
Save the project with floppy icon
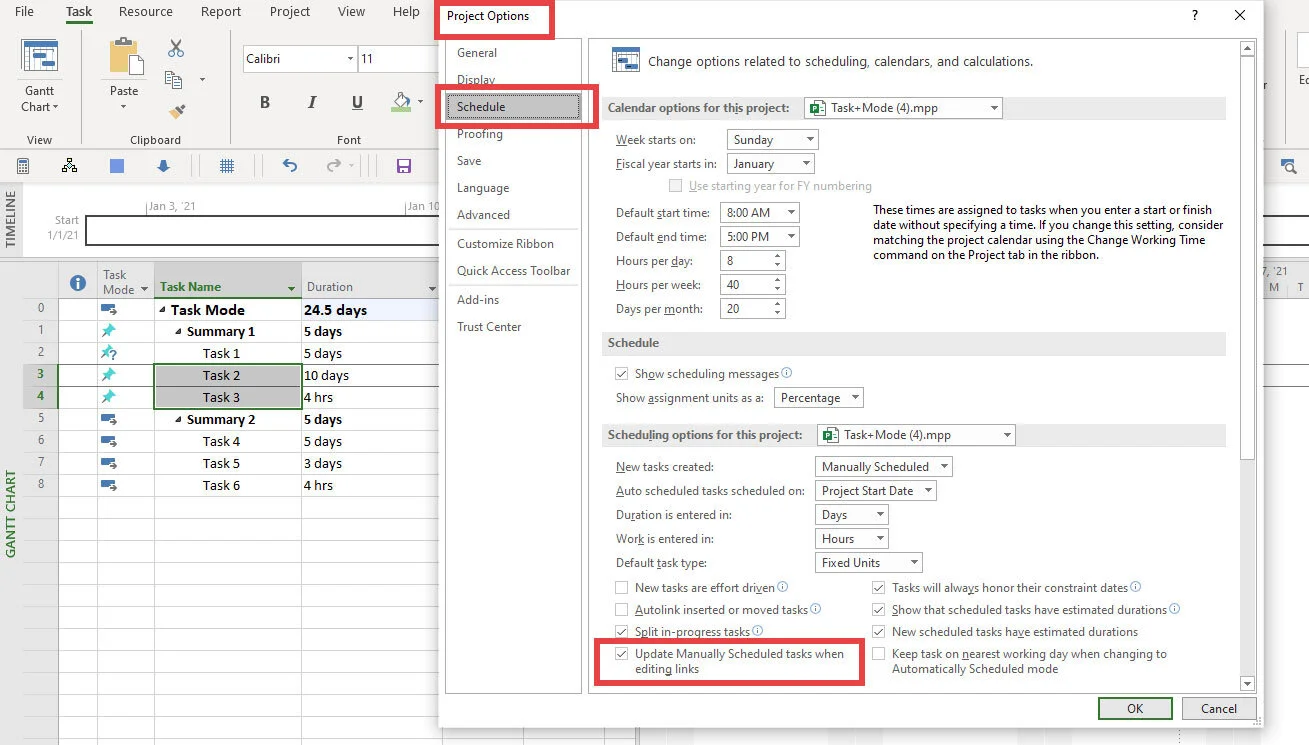pyautogui.click(x=404, y=166)
